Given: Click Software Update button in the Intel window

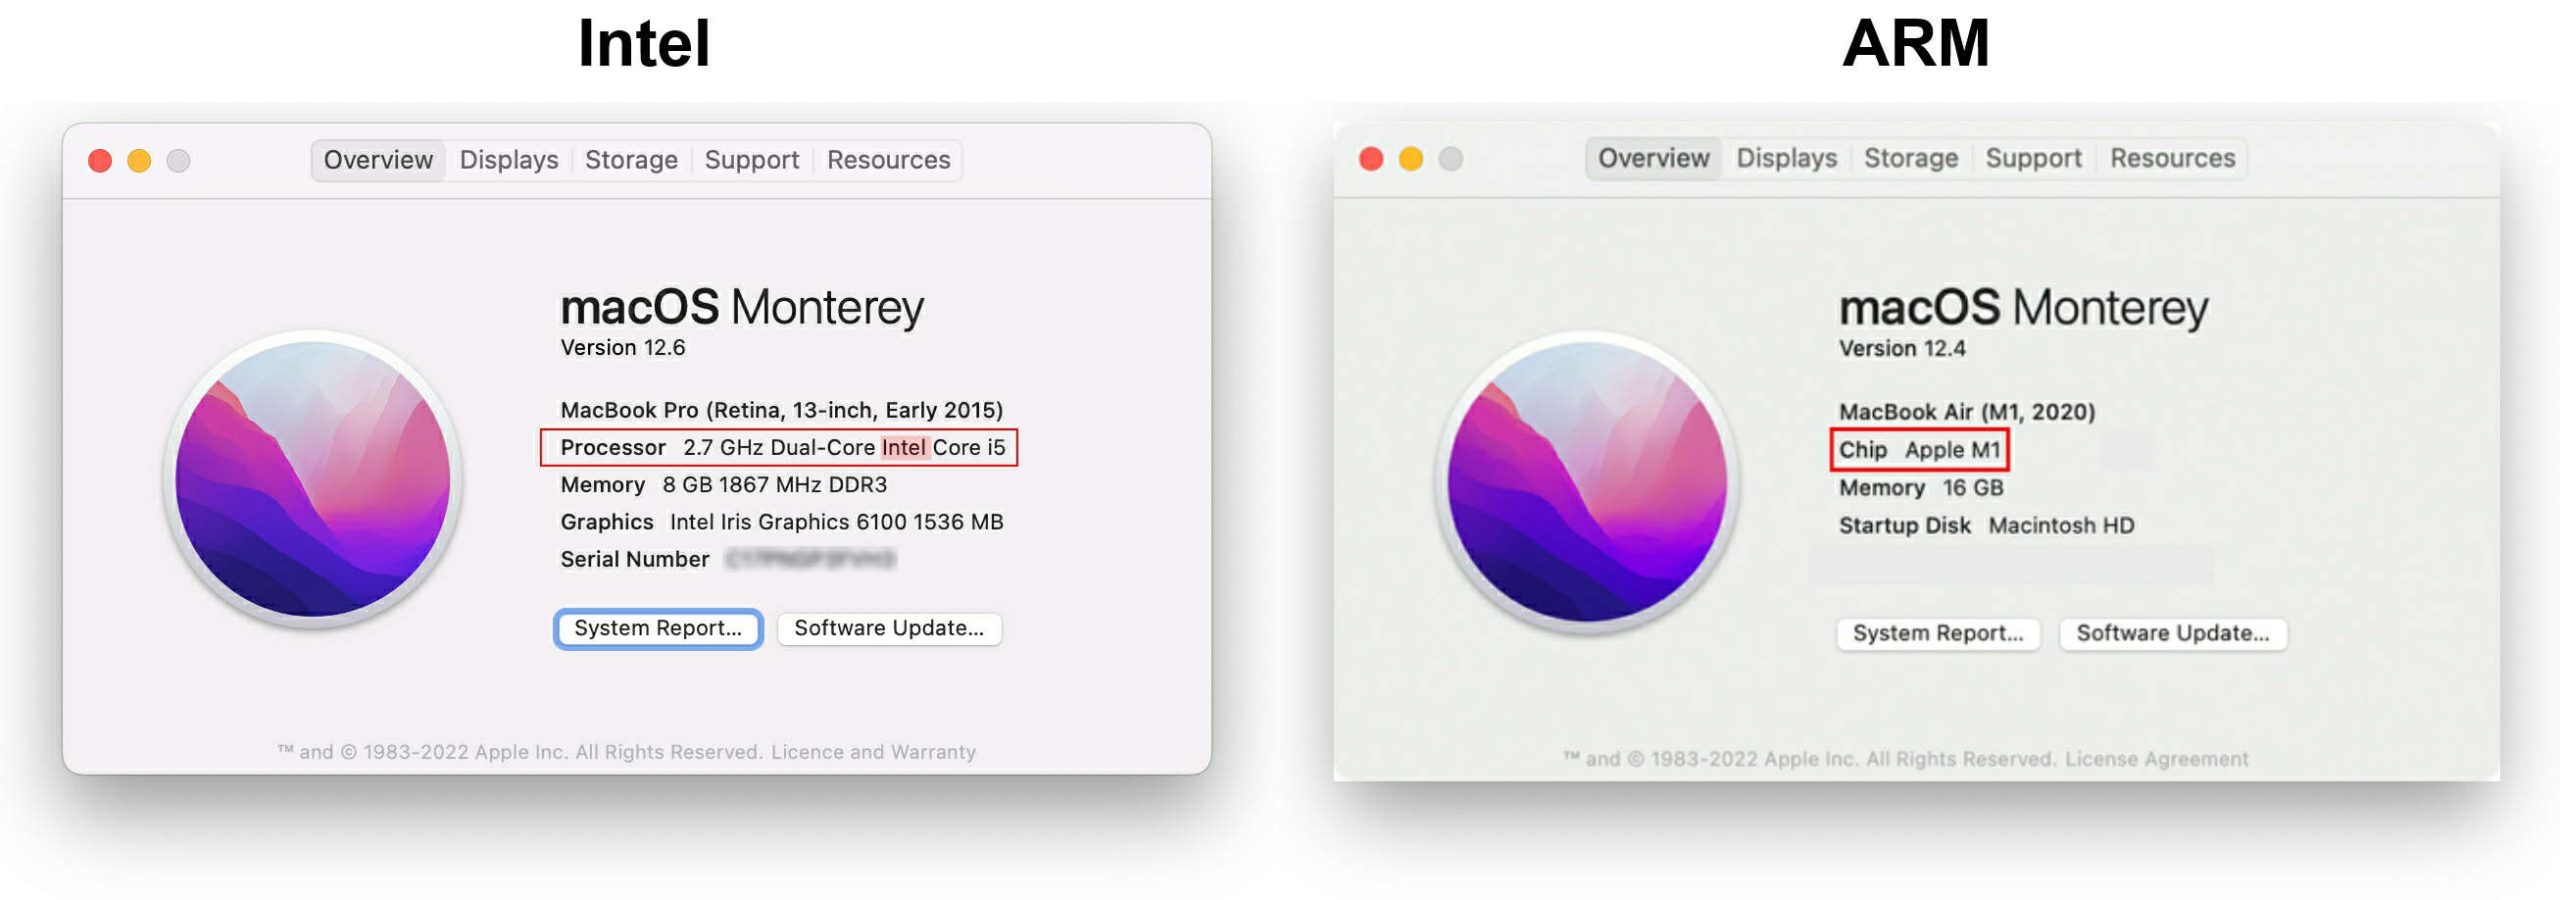Looking at the screenshot, I should click(x=889, y=628).
